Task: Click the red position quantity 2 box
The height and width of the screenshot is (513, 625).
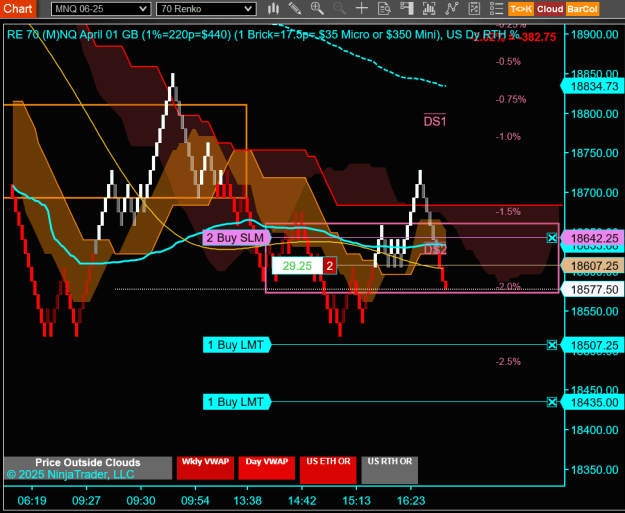Action: (x=329, y=266)
